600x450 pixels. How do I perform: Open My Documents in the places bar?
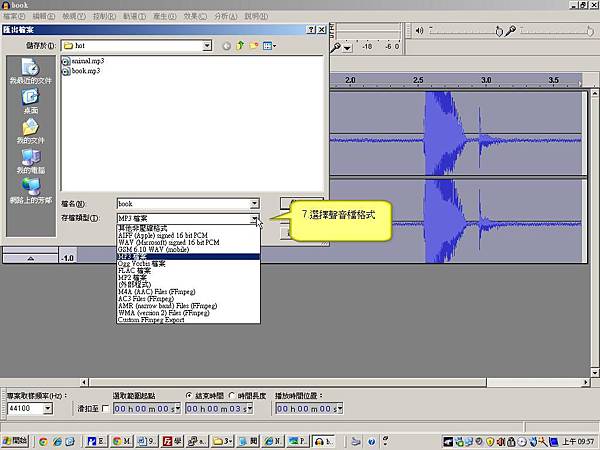tap(30, 131)
